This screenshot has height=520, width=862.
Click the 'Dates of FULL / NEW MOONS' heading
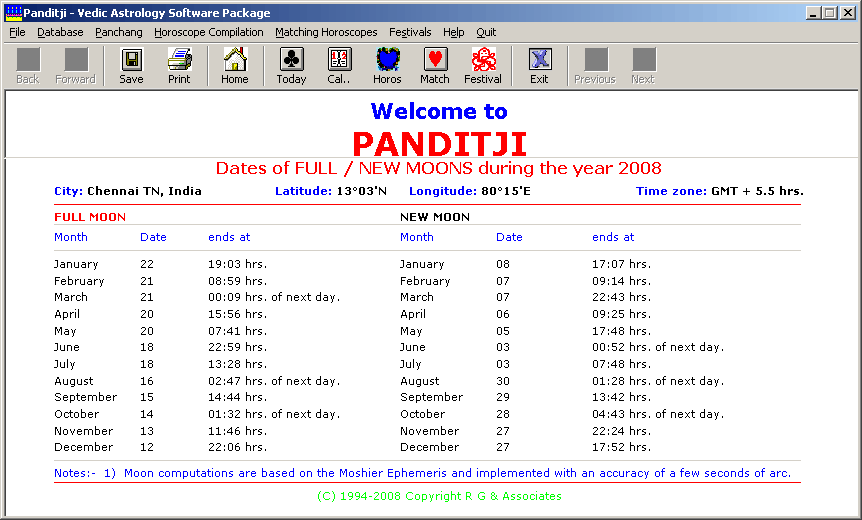point(439,168)
